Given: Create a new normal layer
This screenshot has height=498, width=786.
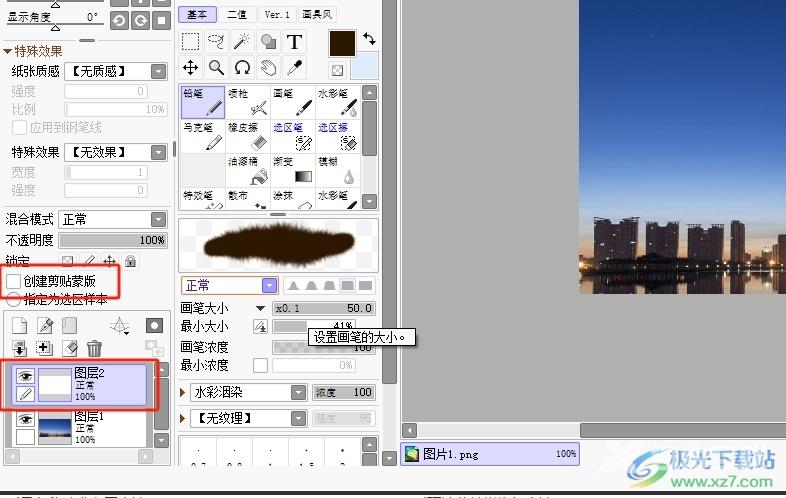Looking at the screenshot, I should point(19,325).
